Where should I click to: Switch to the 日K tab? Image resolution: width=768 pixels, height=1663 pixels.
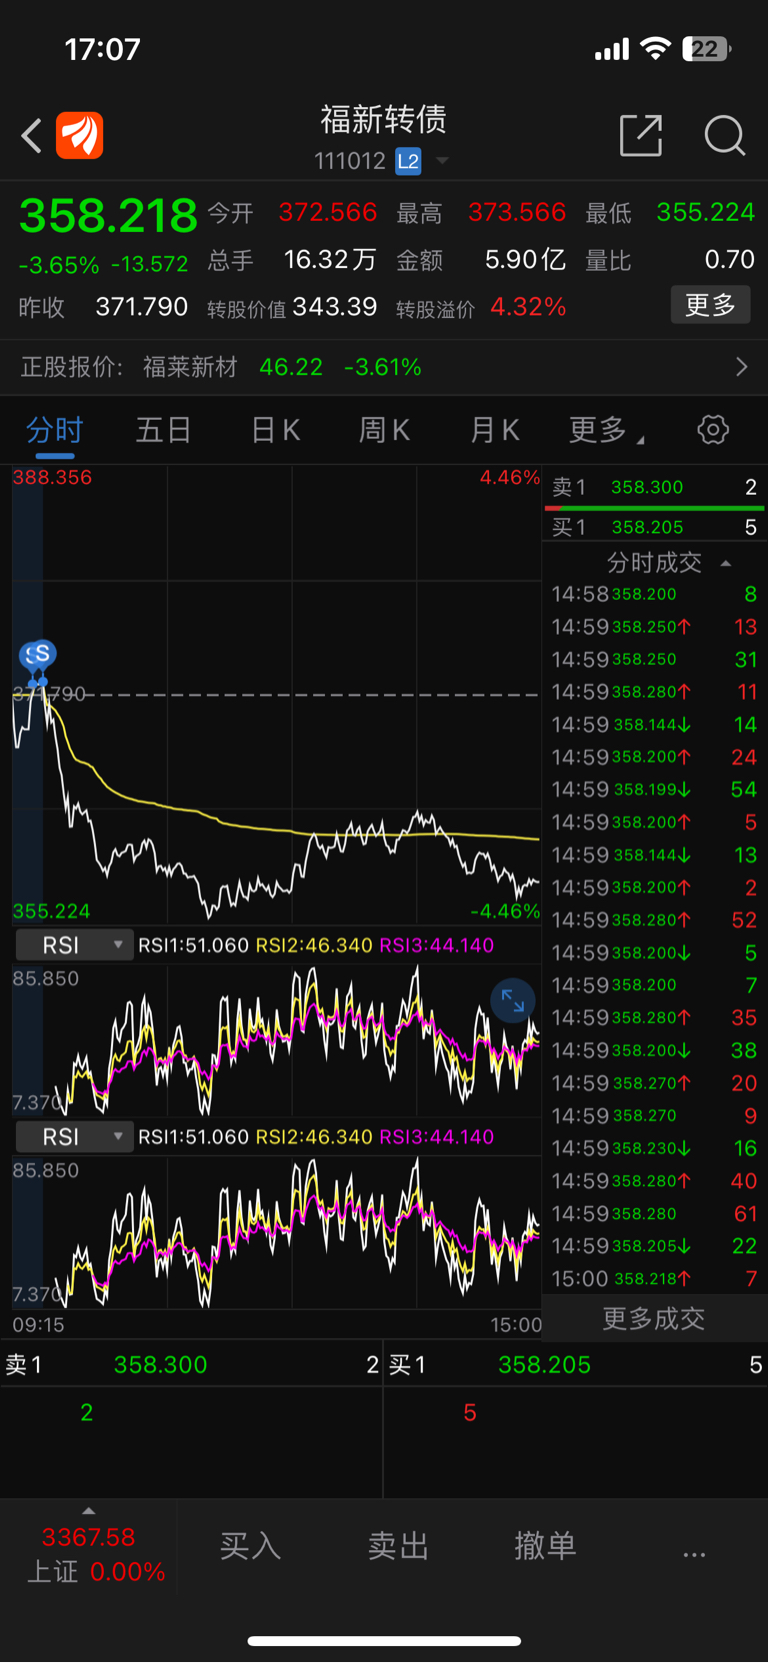pyautogui.click(x=275, y=430)
